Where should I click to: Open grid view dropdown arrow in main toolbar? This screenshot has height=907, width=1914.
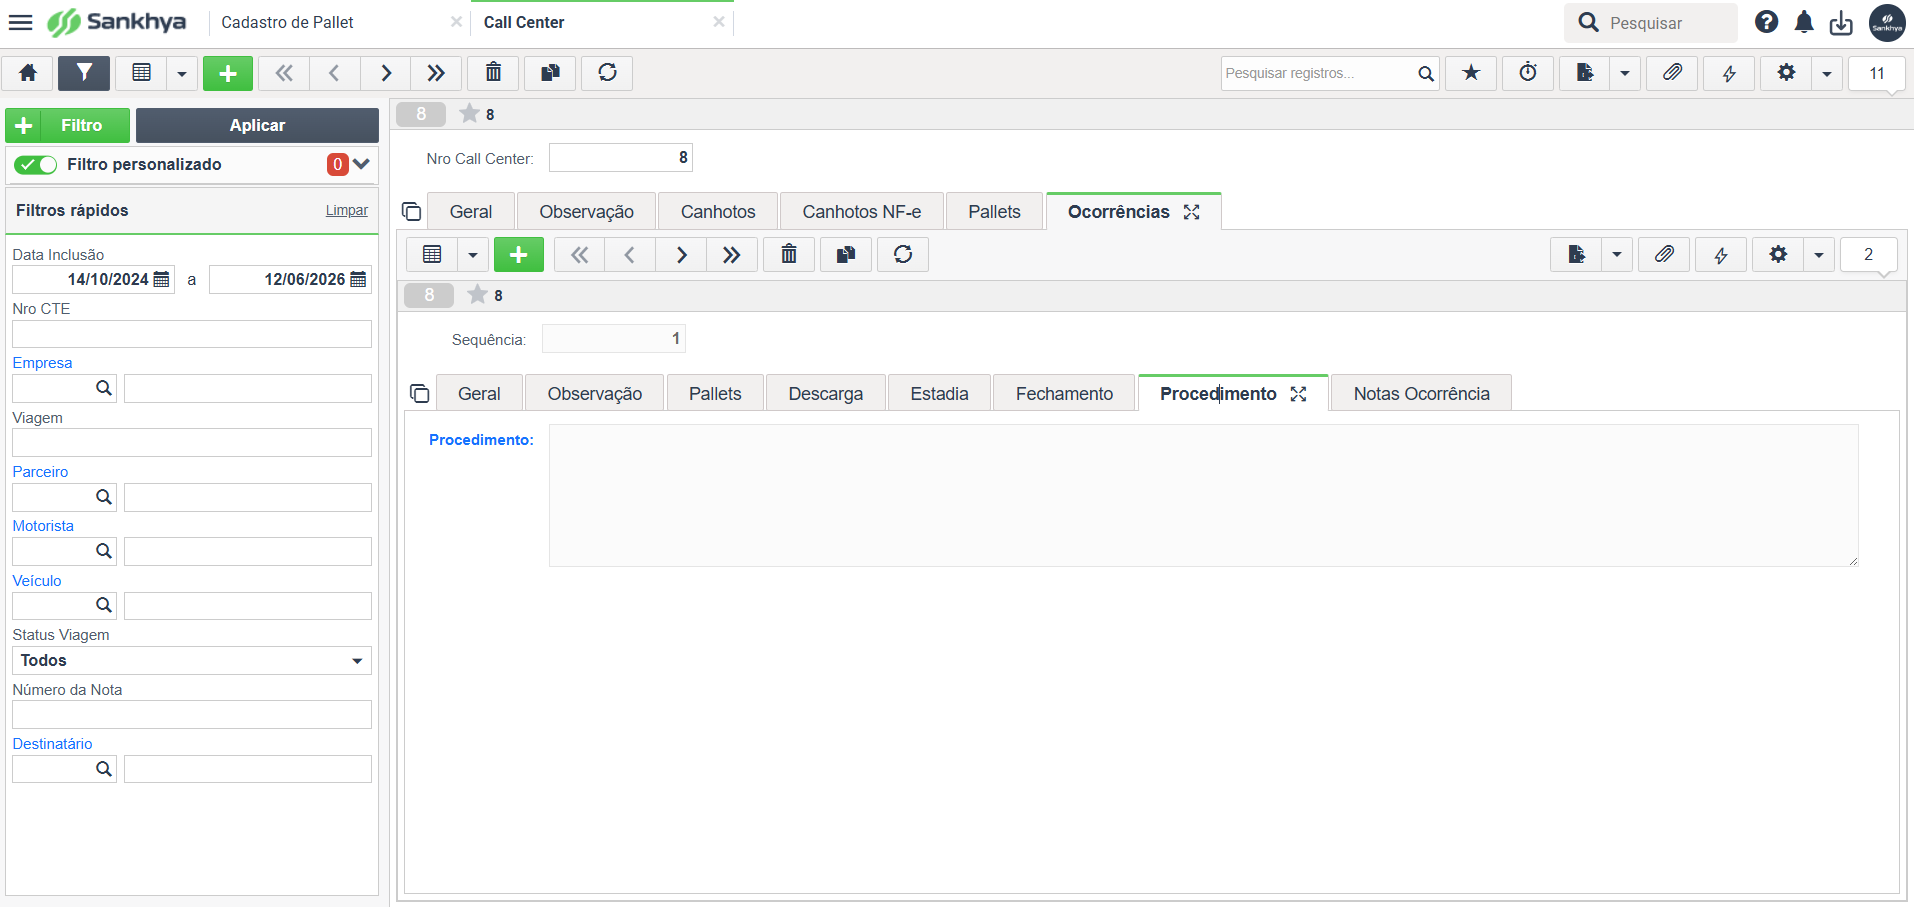(181, 73)
